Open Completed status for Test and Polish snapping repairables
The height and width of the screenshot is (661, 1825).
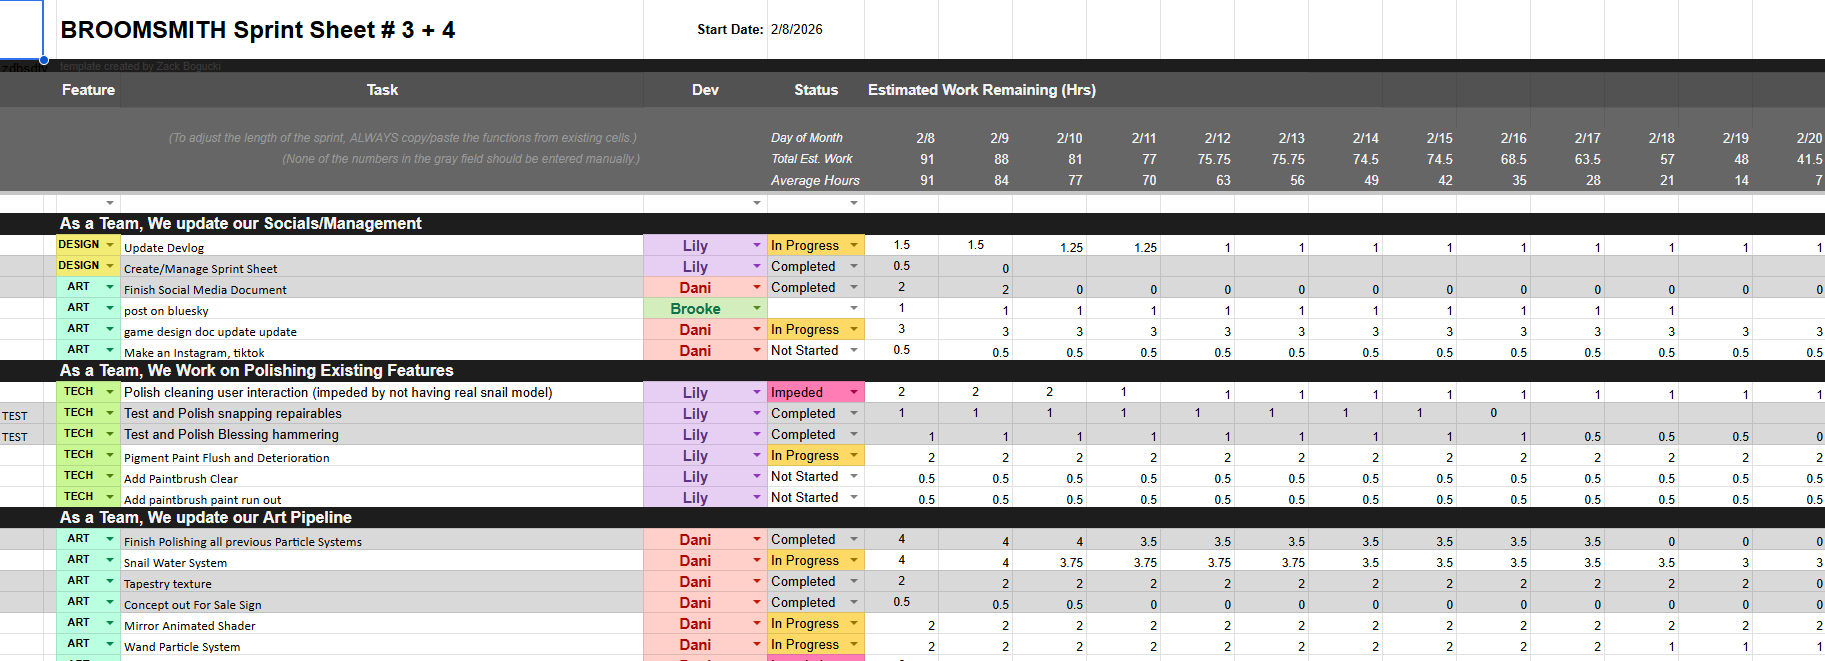tap(854, 413)
